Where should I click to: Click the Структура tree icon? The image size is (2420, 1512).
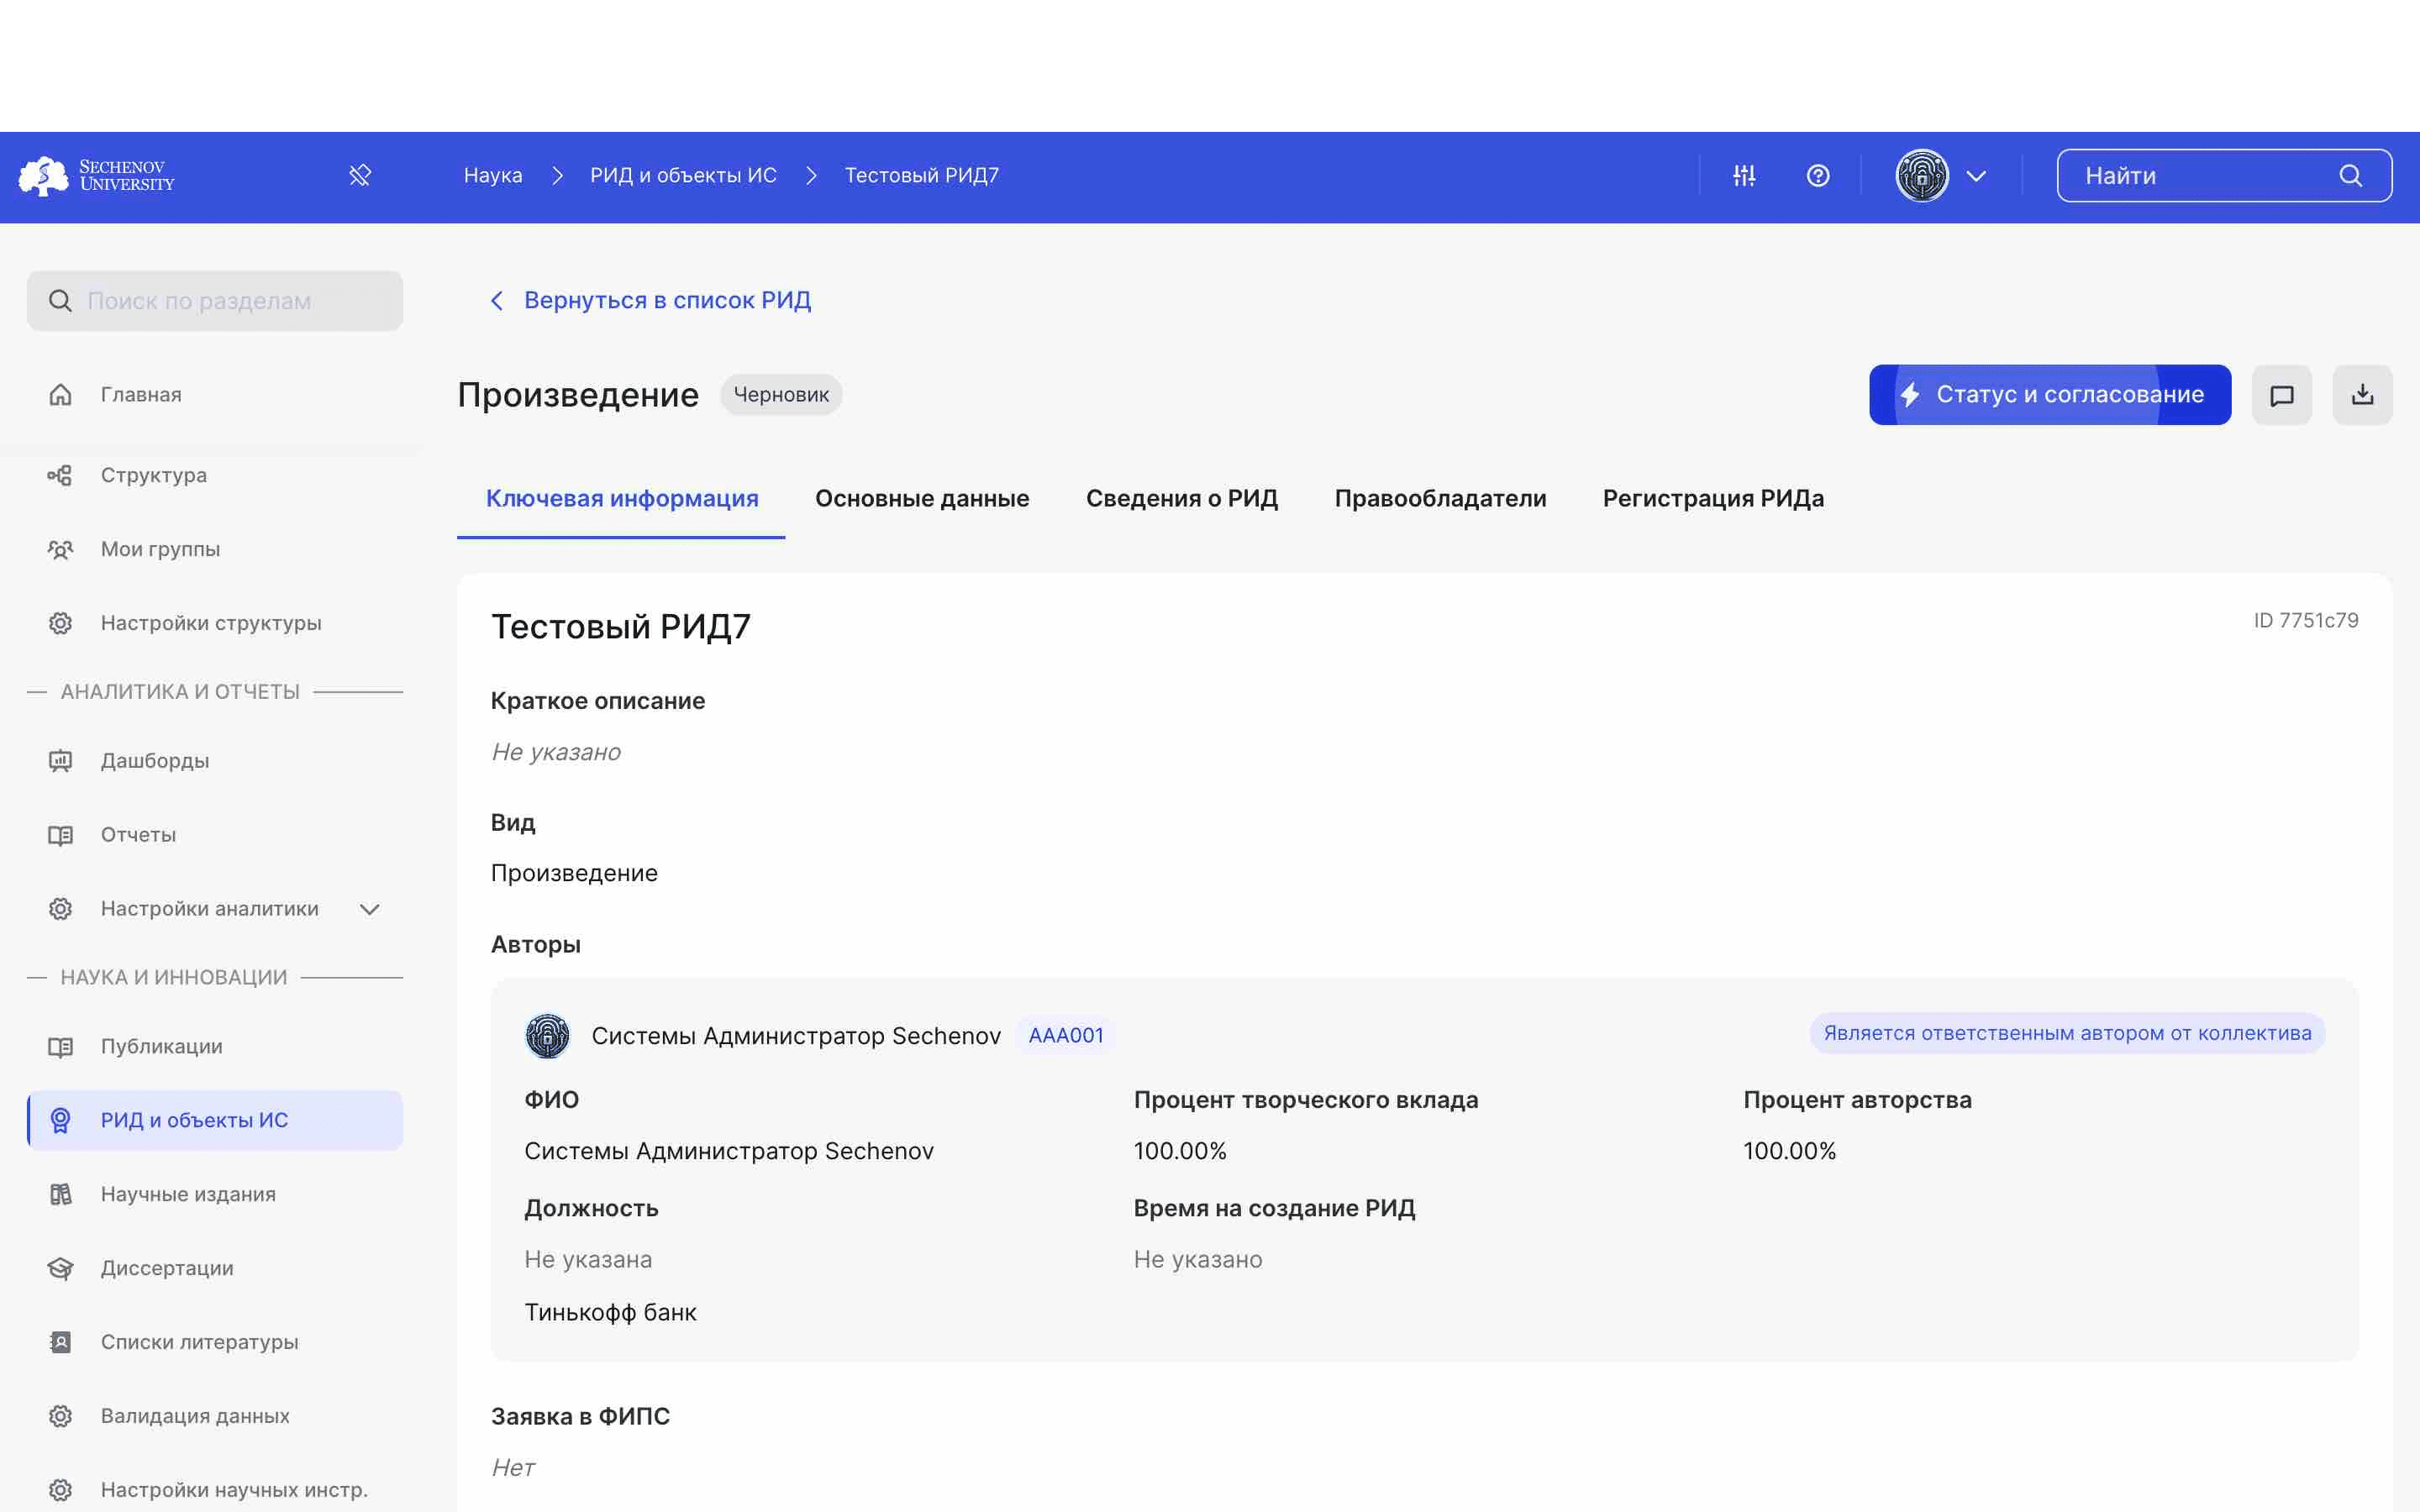coord(60,475)
